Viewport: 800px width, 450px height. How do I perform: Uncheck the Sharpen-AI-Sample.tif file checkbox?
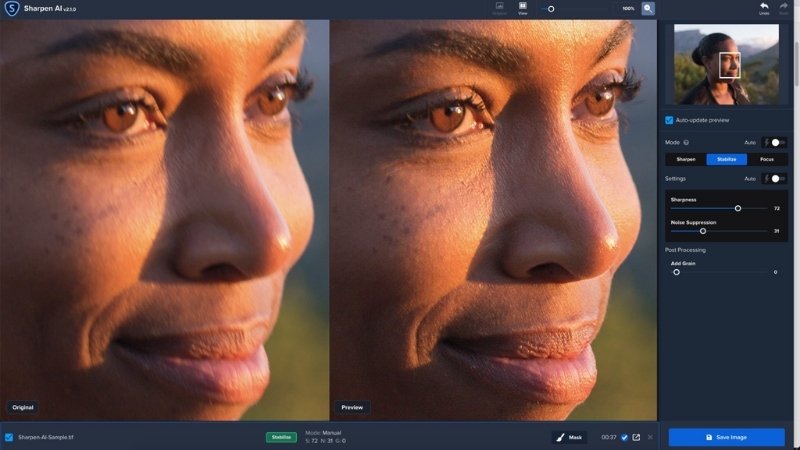[9, 437]
